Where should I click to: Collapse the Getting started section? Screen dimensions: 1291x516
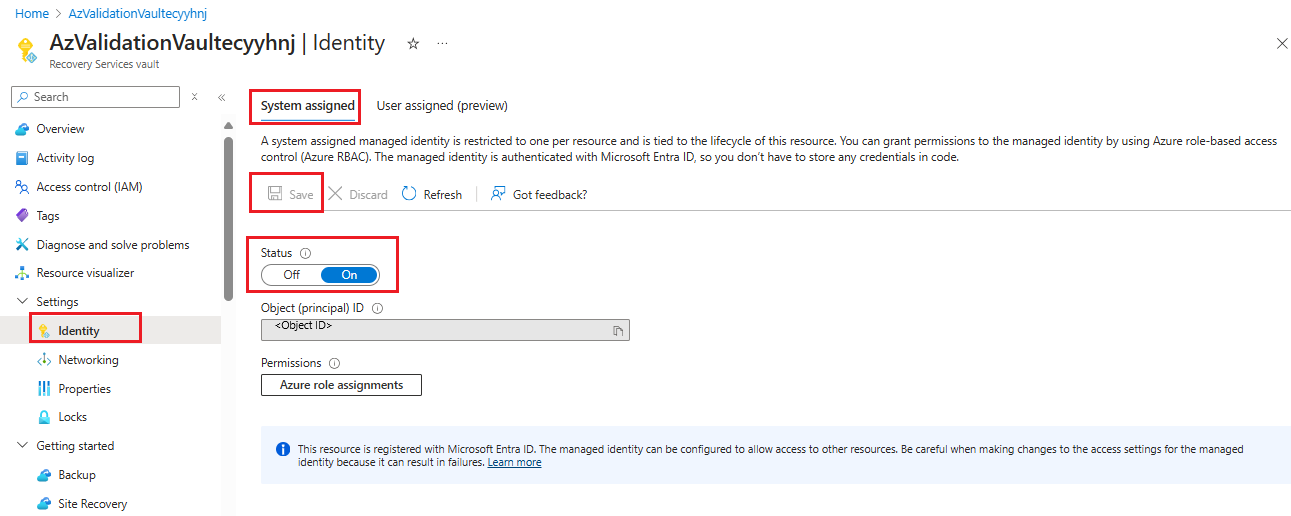click(x=23, y=446)
